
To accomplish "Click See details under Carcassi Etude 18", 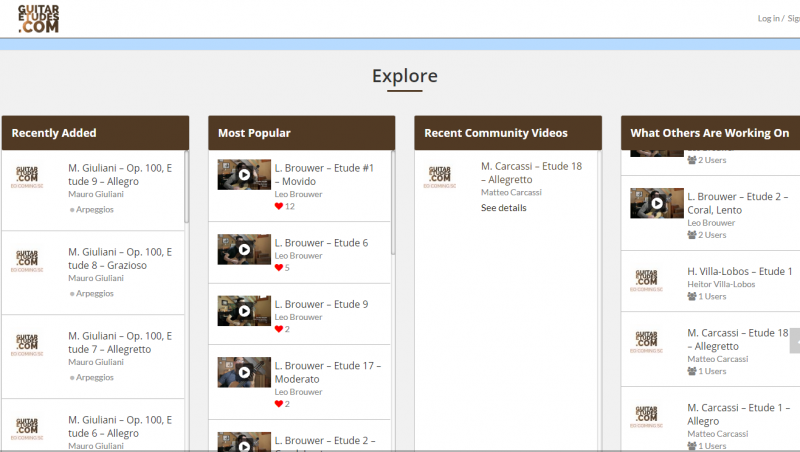I will tap(504, 208).
